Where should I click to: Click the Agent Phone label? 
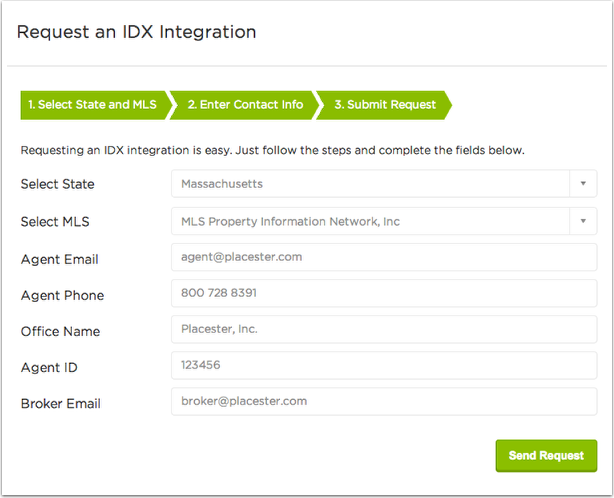click(x=63, y=295)
